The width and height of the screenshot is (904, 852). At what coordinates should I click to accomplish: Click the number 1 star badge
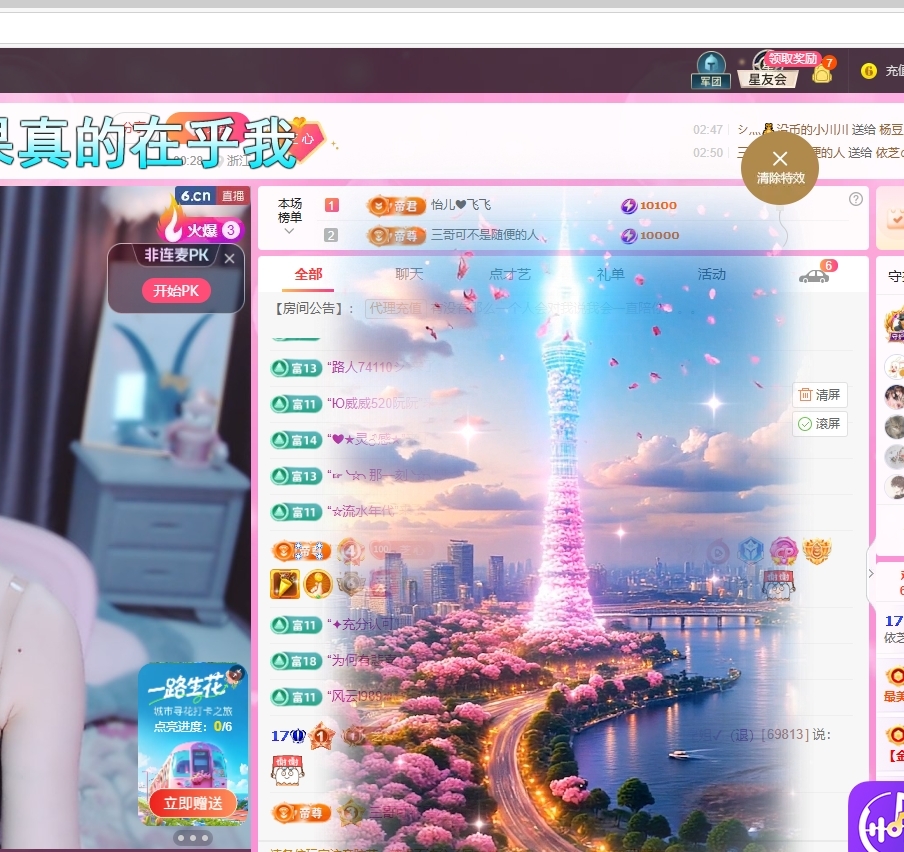pyautogui.click(x=322, y=736)
